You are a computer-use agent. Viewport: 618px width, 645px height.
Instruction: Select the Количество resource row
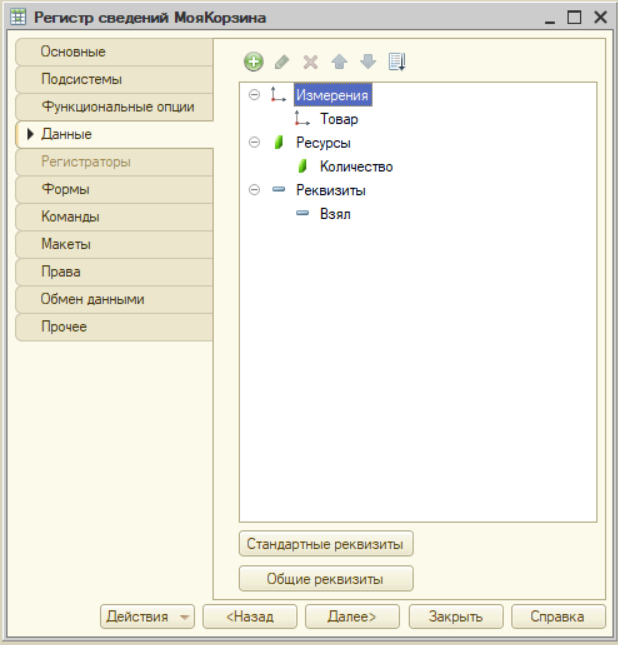(x=356, y=167)
